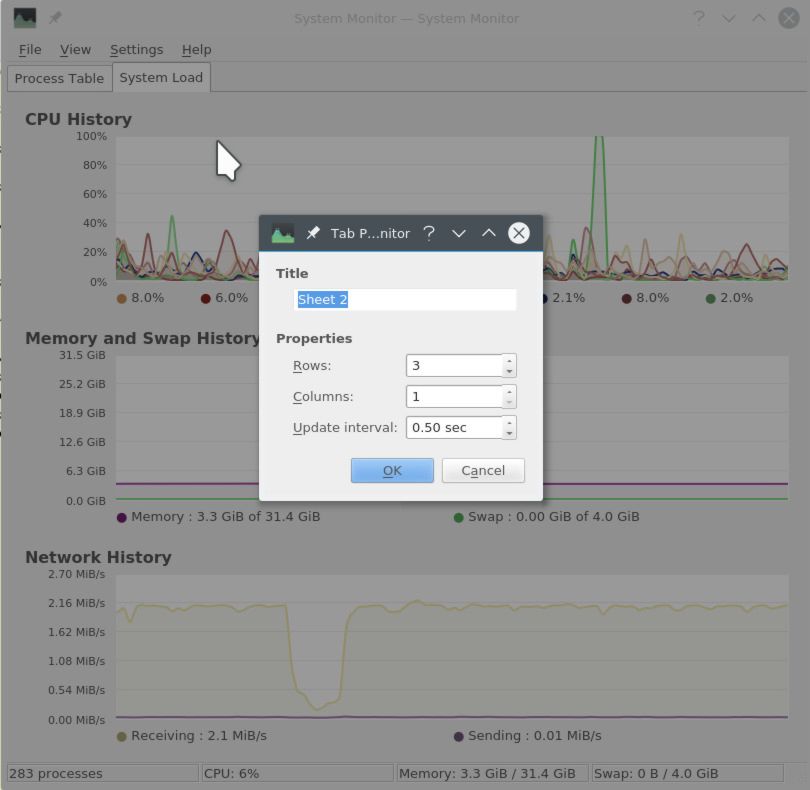
Task: Maximize the Tab Properties dialog with up chevron
Action: click(489, 233)
